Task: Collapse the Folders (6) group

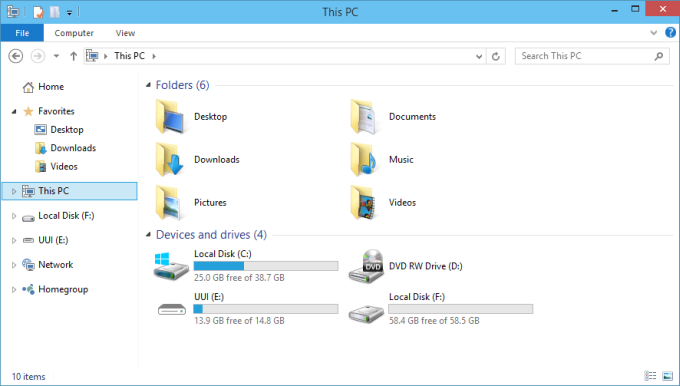Action: [x=148, y=85]
